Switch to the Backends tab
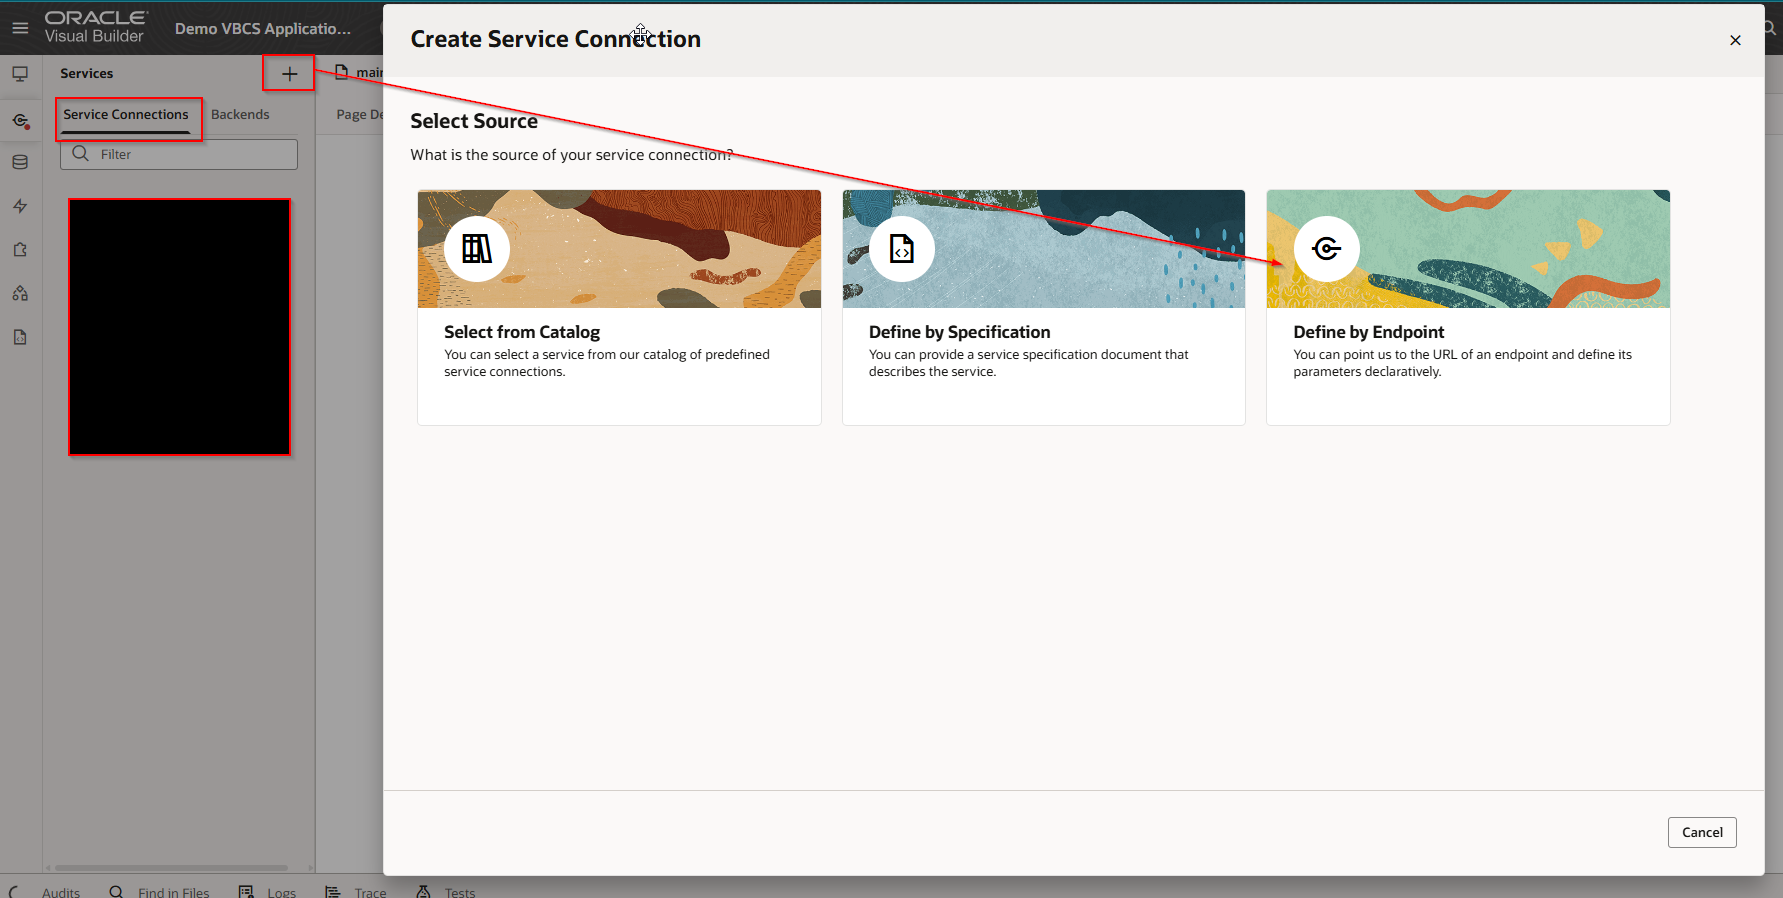Image resolution: width=1783 pixels, height=898 pixels. (240, 115)
